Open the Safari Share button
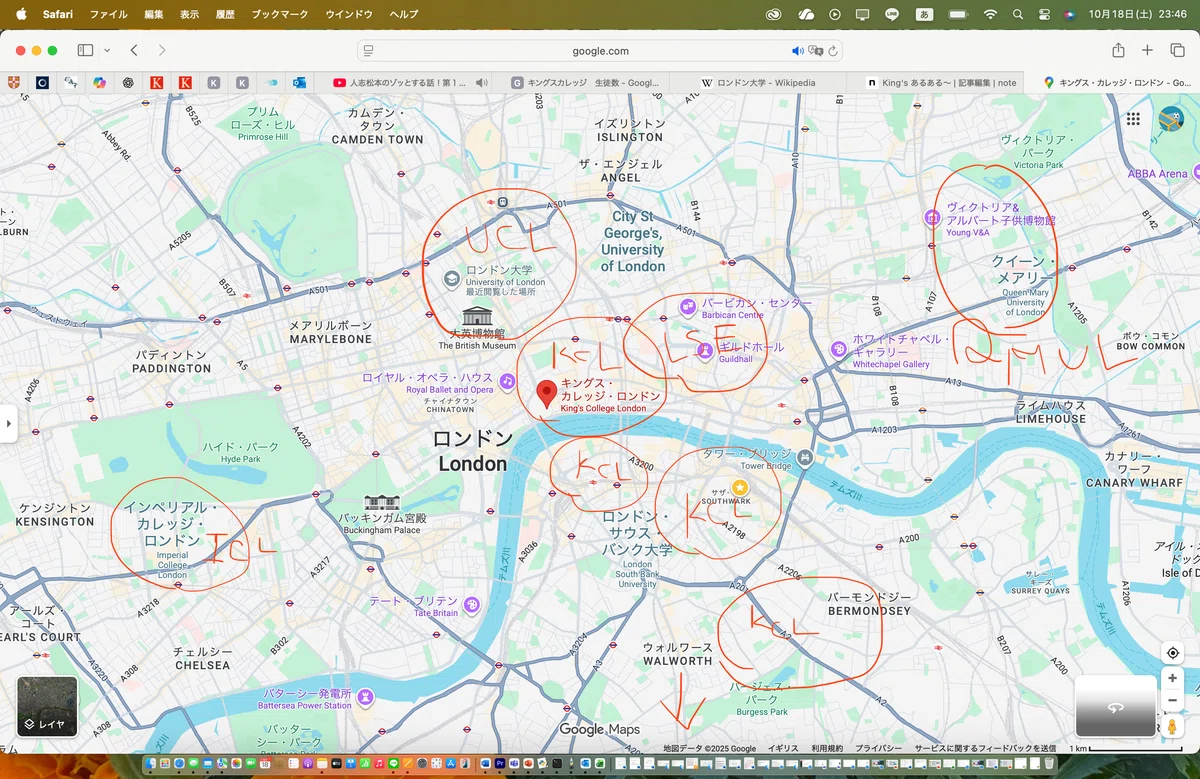 pyautogui.click(x=1118, y=50)
